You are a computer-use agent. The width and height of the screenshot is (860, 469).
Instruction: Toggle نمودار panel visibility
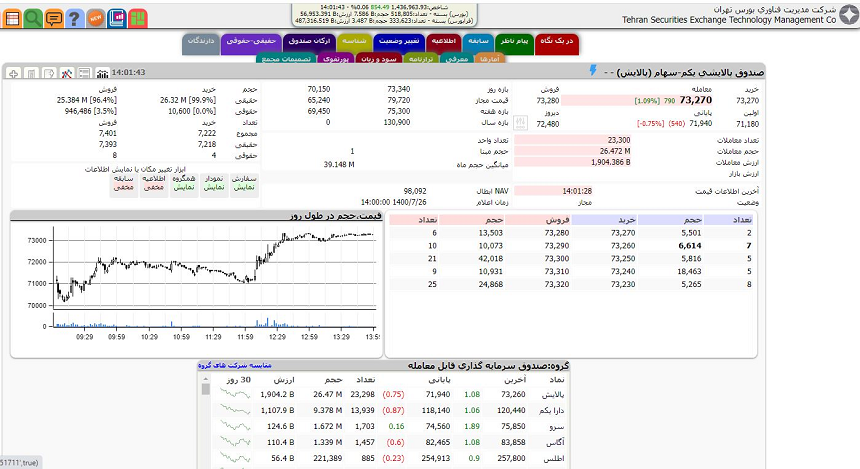[x=213, y=182]
